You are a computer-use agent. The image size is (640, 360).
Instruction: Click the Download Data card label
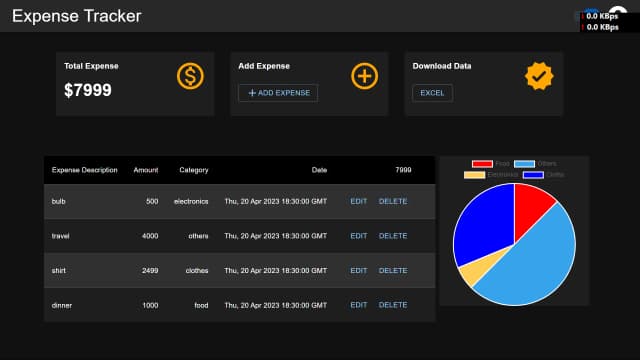click(442, 66)
